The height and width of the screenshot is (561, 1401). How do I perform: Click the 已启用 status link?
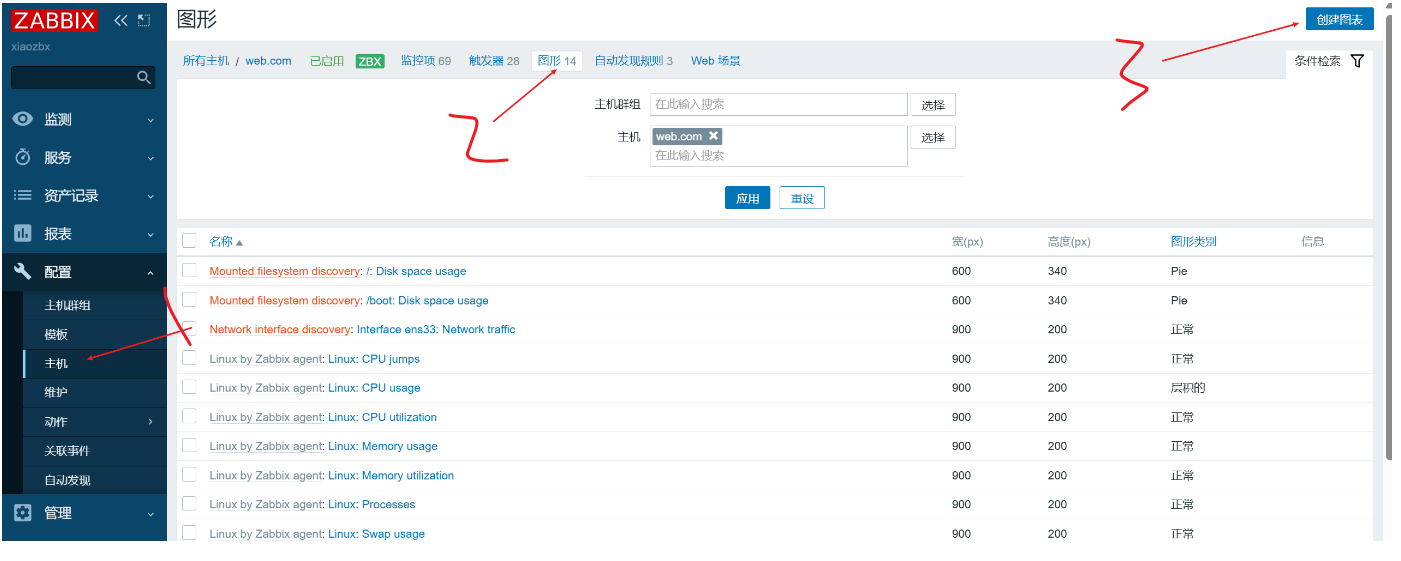(x=327, y=61)
